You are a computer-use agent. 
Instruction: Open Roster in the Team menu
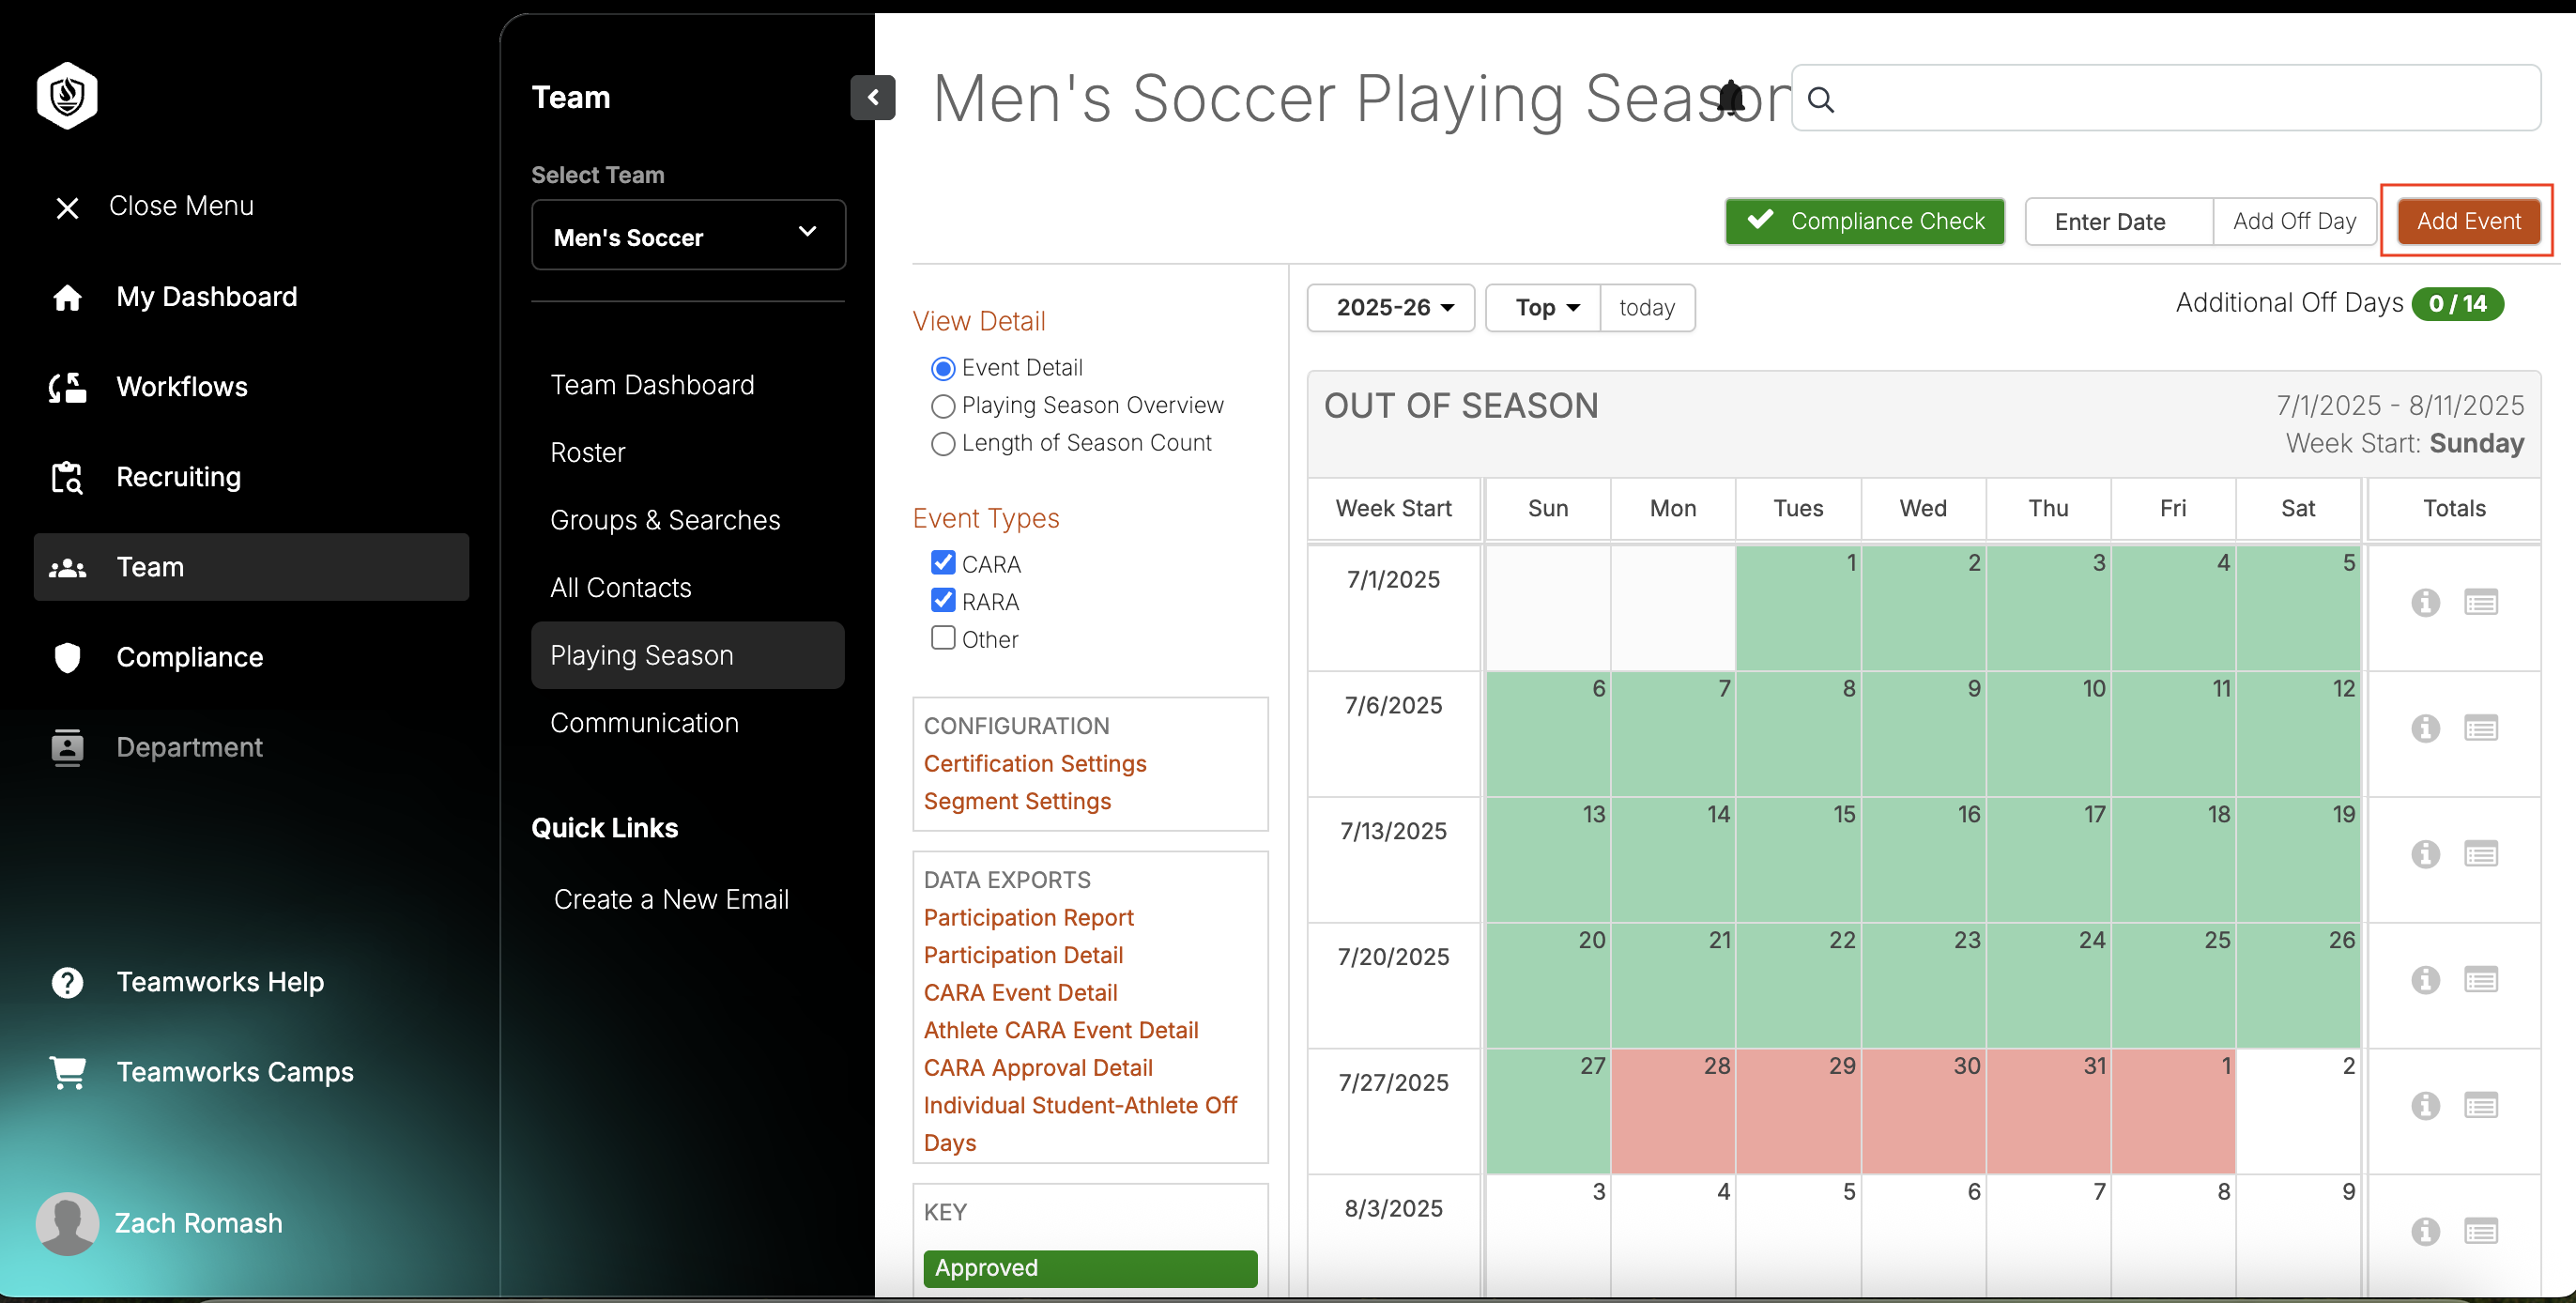coord(587,453)
